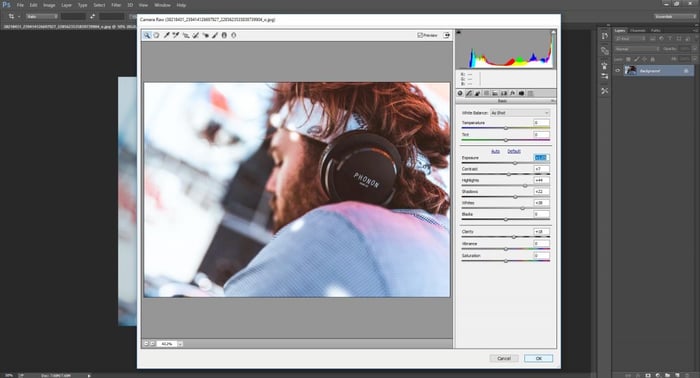Image resolution: width=700 pixels, height=378 pixels.
Task: Open the Presets panel tab
Action: 530,93
